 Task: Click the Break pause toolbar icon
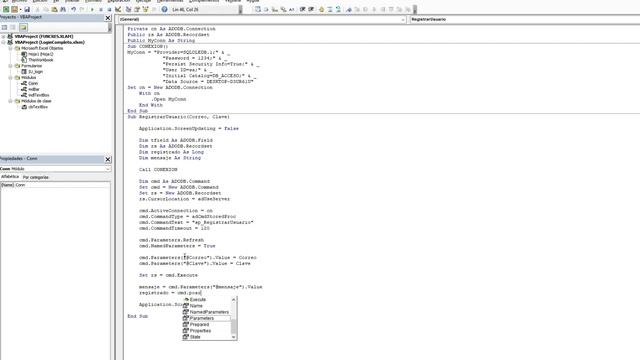point(101,9)
